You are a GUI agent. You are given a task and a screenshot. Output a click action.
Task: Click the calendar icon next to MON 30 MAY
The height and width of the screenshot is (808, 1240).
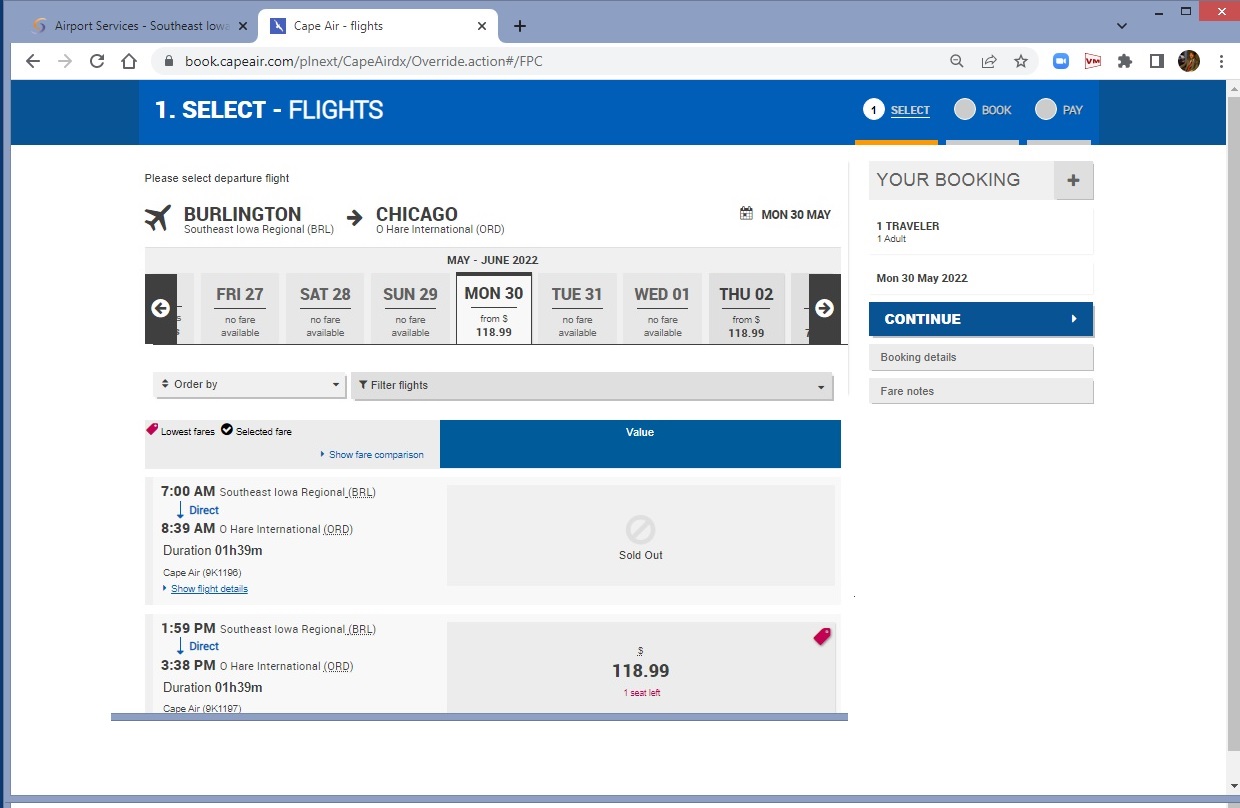(x=746, y=214)
